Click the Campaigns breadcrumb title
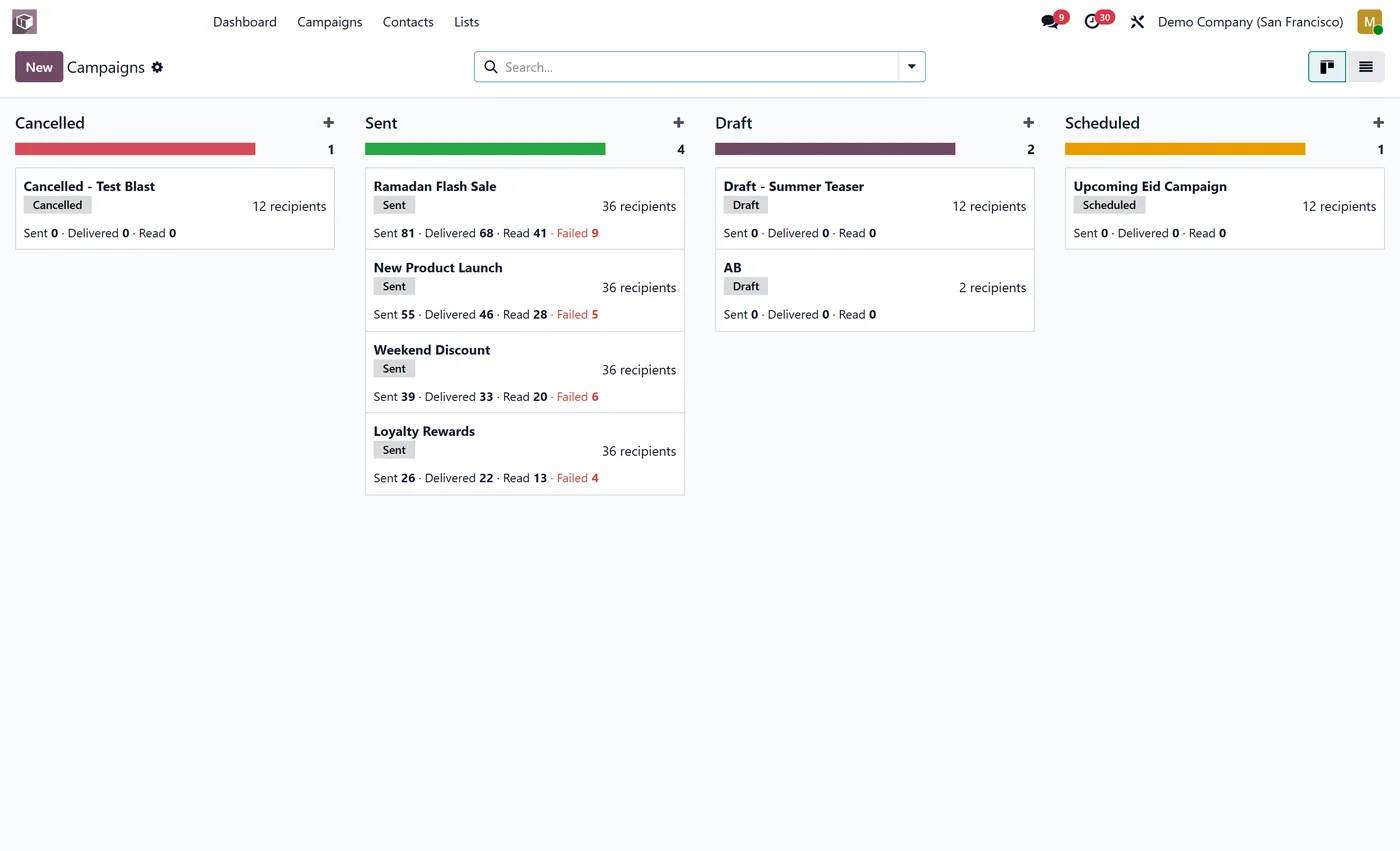This screenshot has height=851, width=1400. [106, 67]
